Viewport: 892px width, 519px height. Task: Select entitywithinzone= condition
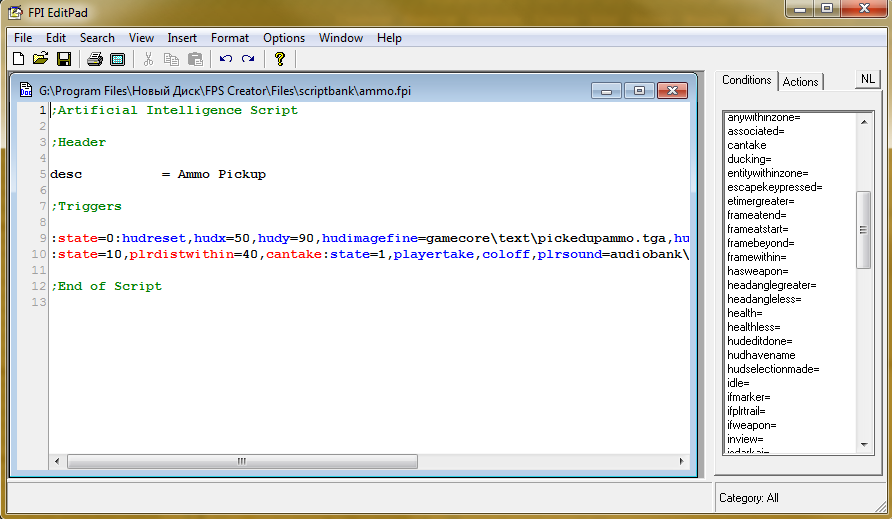click(767, 173)
